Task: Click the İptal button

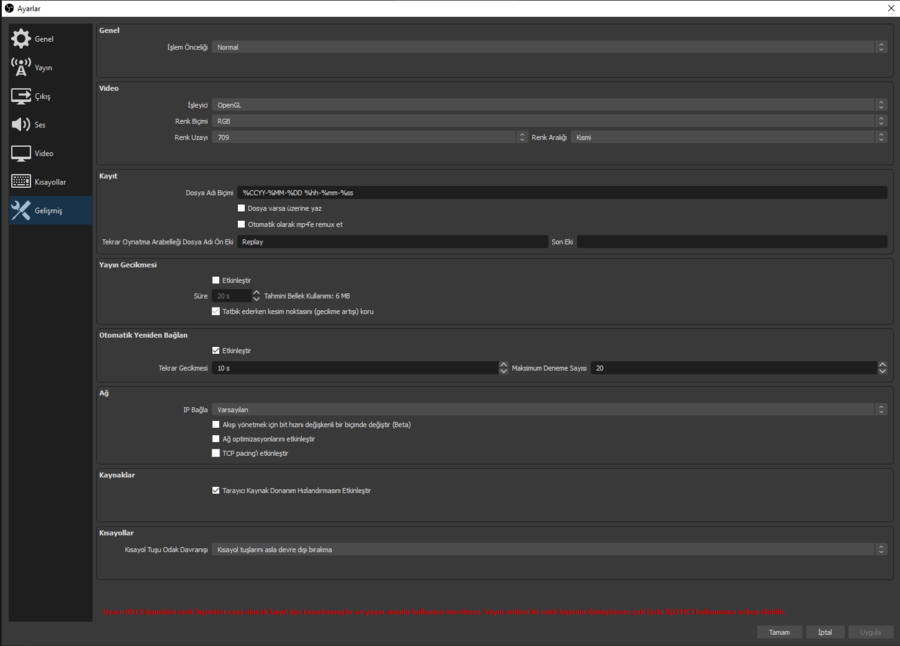Action: pos(825,632)
